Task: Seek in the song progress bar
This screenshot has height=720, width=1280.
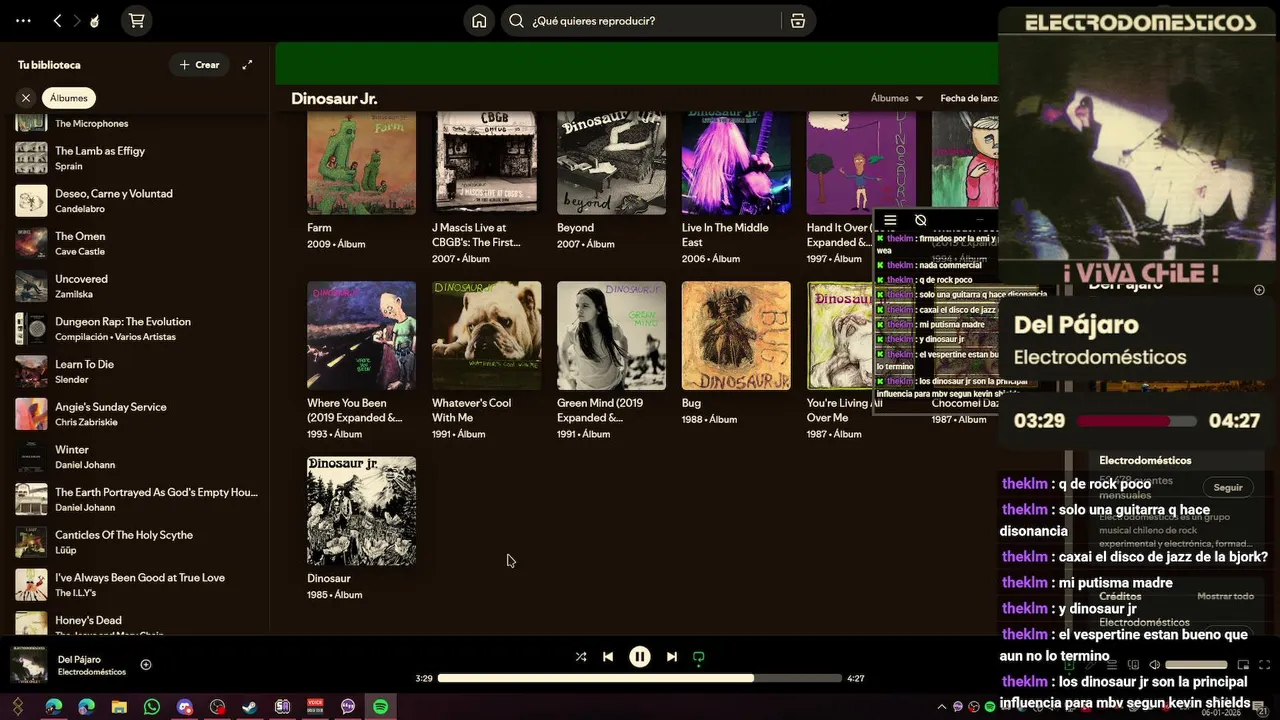Action: pyautogui.click(x=640, y=678)
